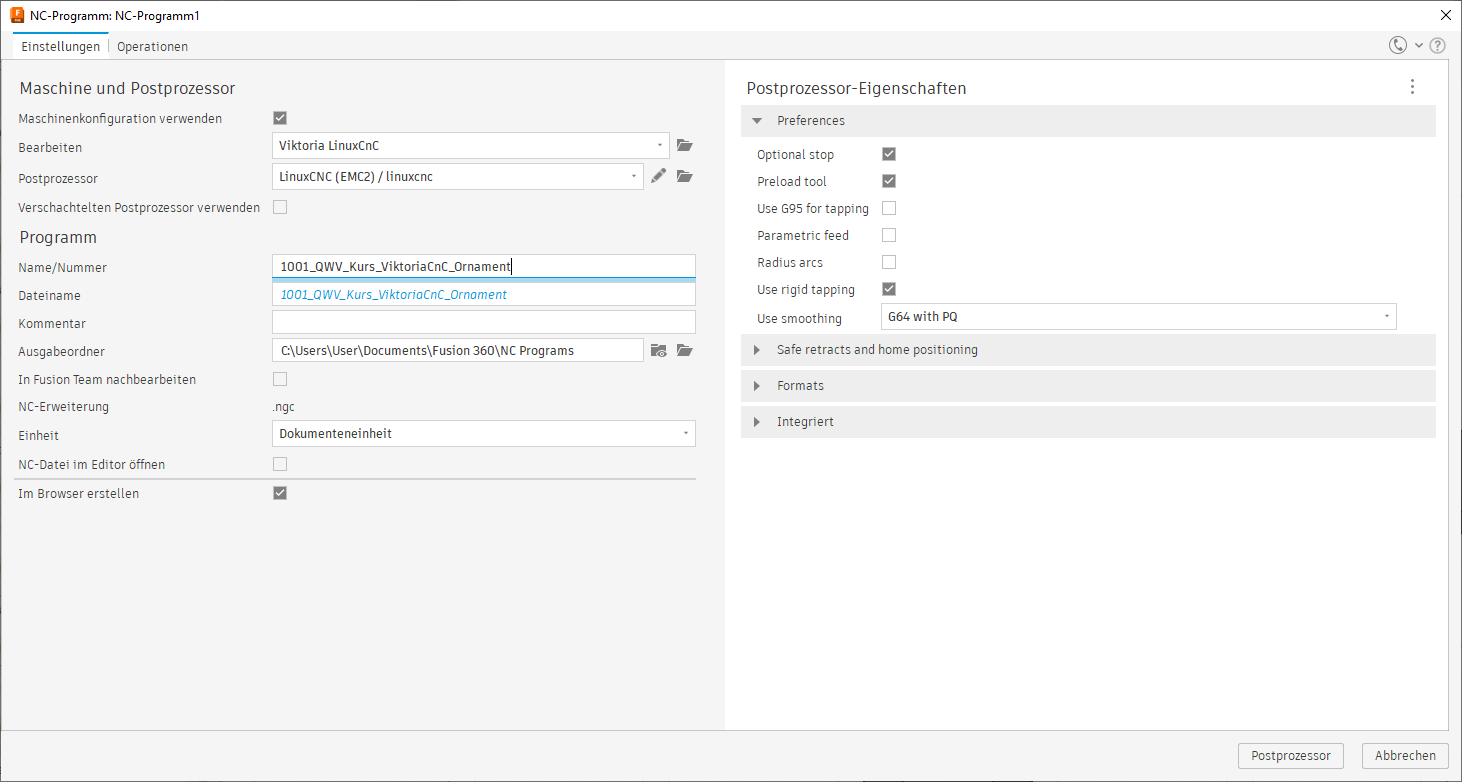Disable the Optional stop checkbox
The height and width of the screenshot is (782, 1462).
[888, 154]
